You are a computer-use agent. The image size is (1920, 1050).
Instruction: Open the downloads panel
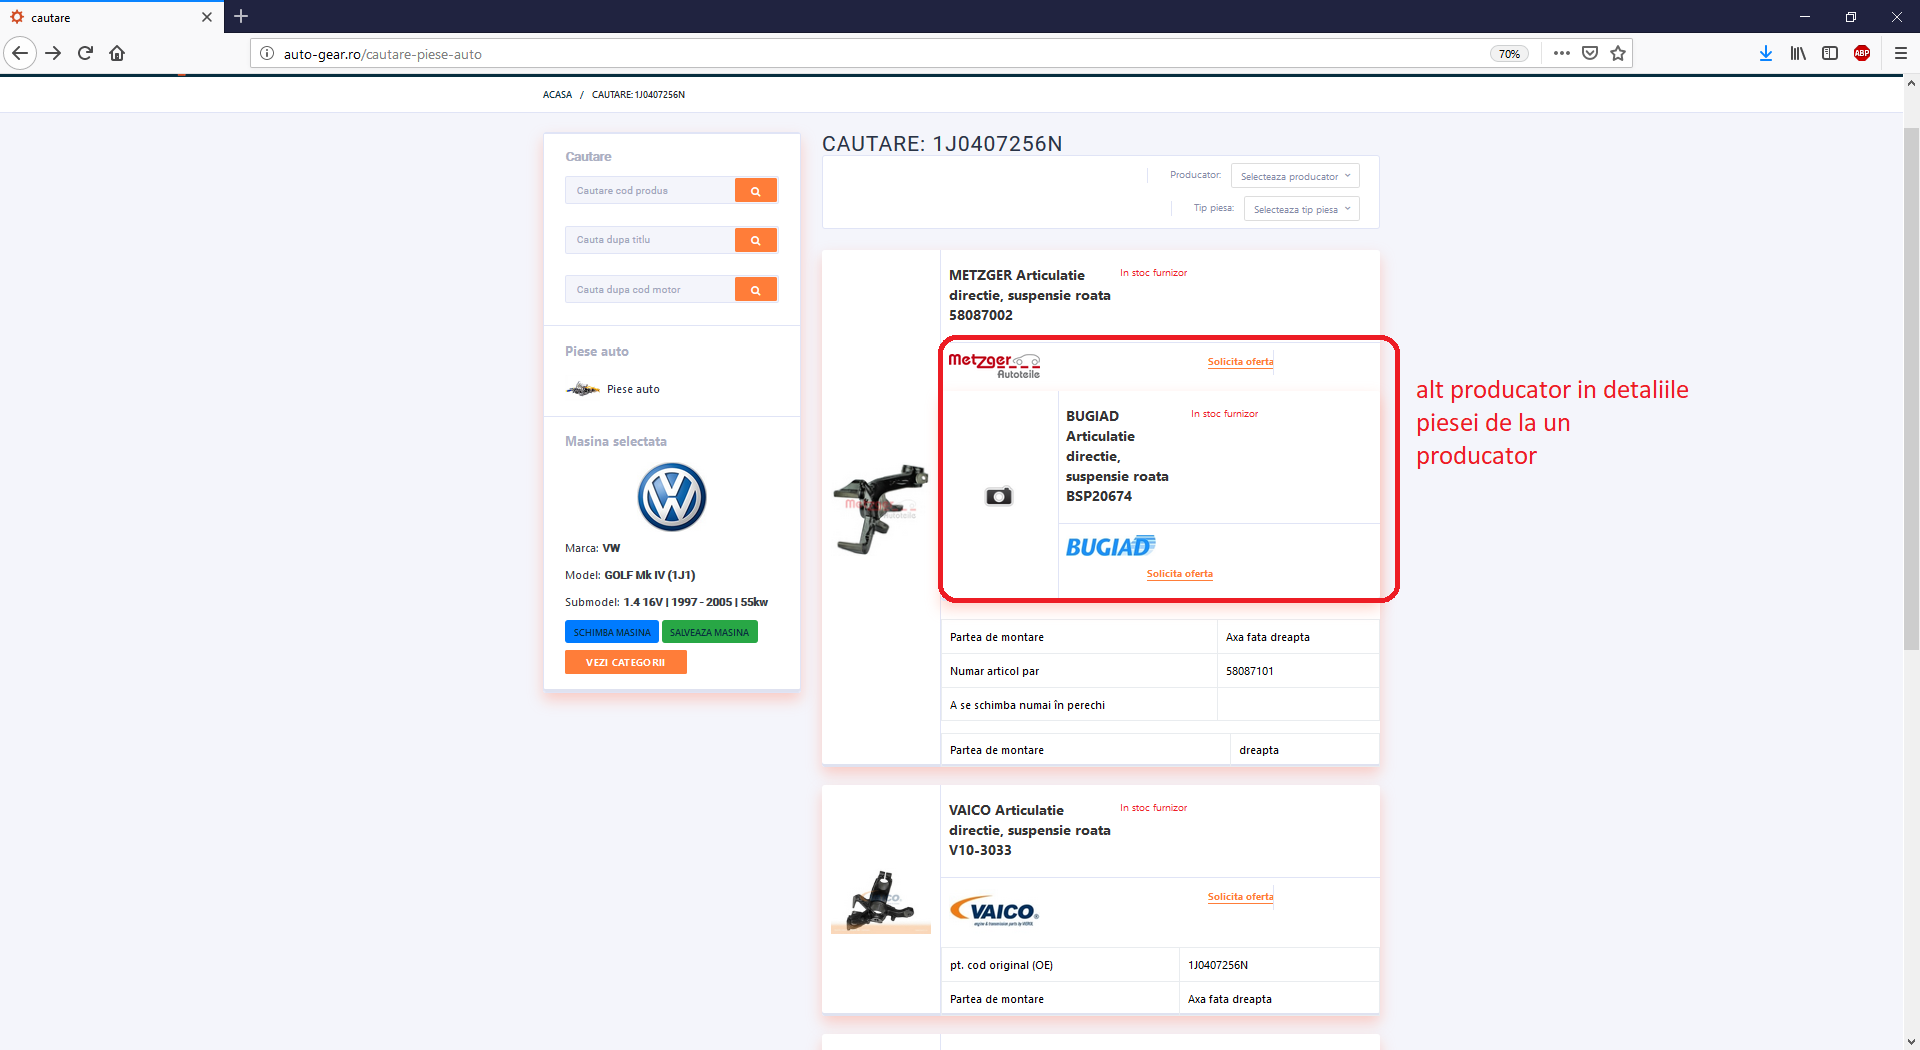[1766, 53]
